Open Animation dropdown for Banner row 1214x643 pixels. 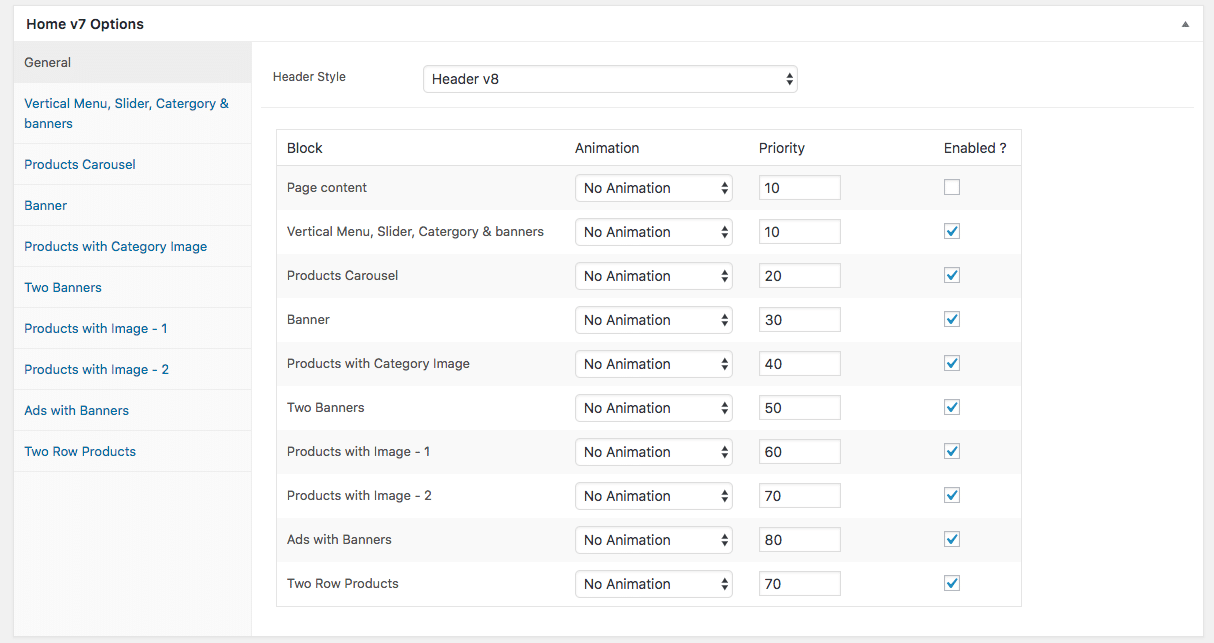[654, 320]
